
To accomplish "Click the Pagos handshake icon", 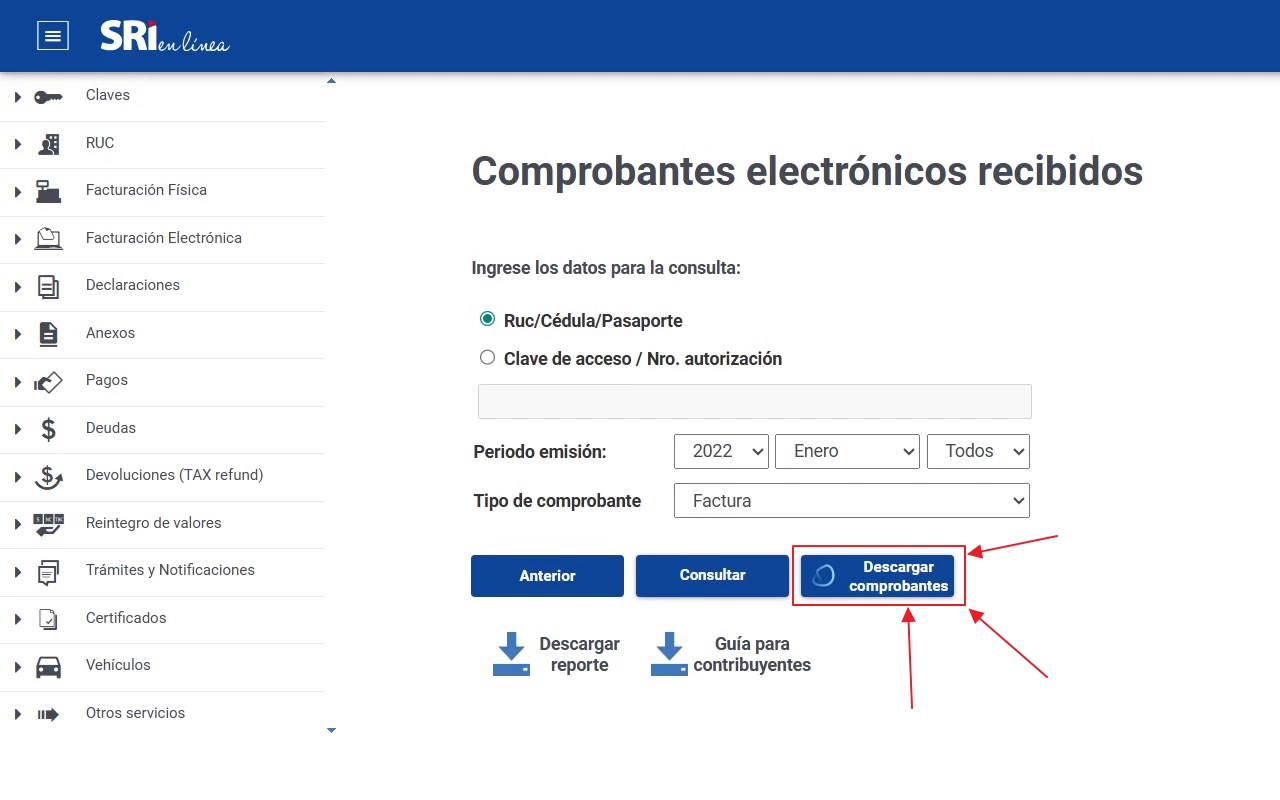I will click(x=48, y=381).
